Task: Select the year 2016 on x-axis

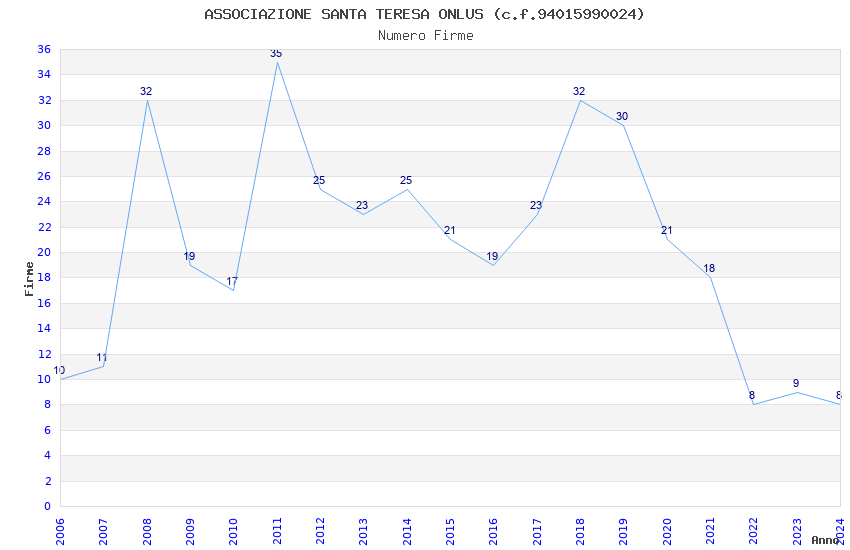Action: point(493,531)
